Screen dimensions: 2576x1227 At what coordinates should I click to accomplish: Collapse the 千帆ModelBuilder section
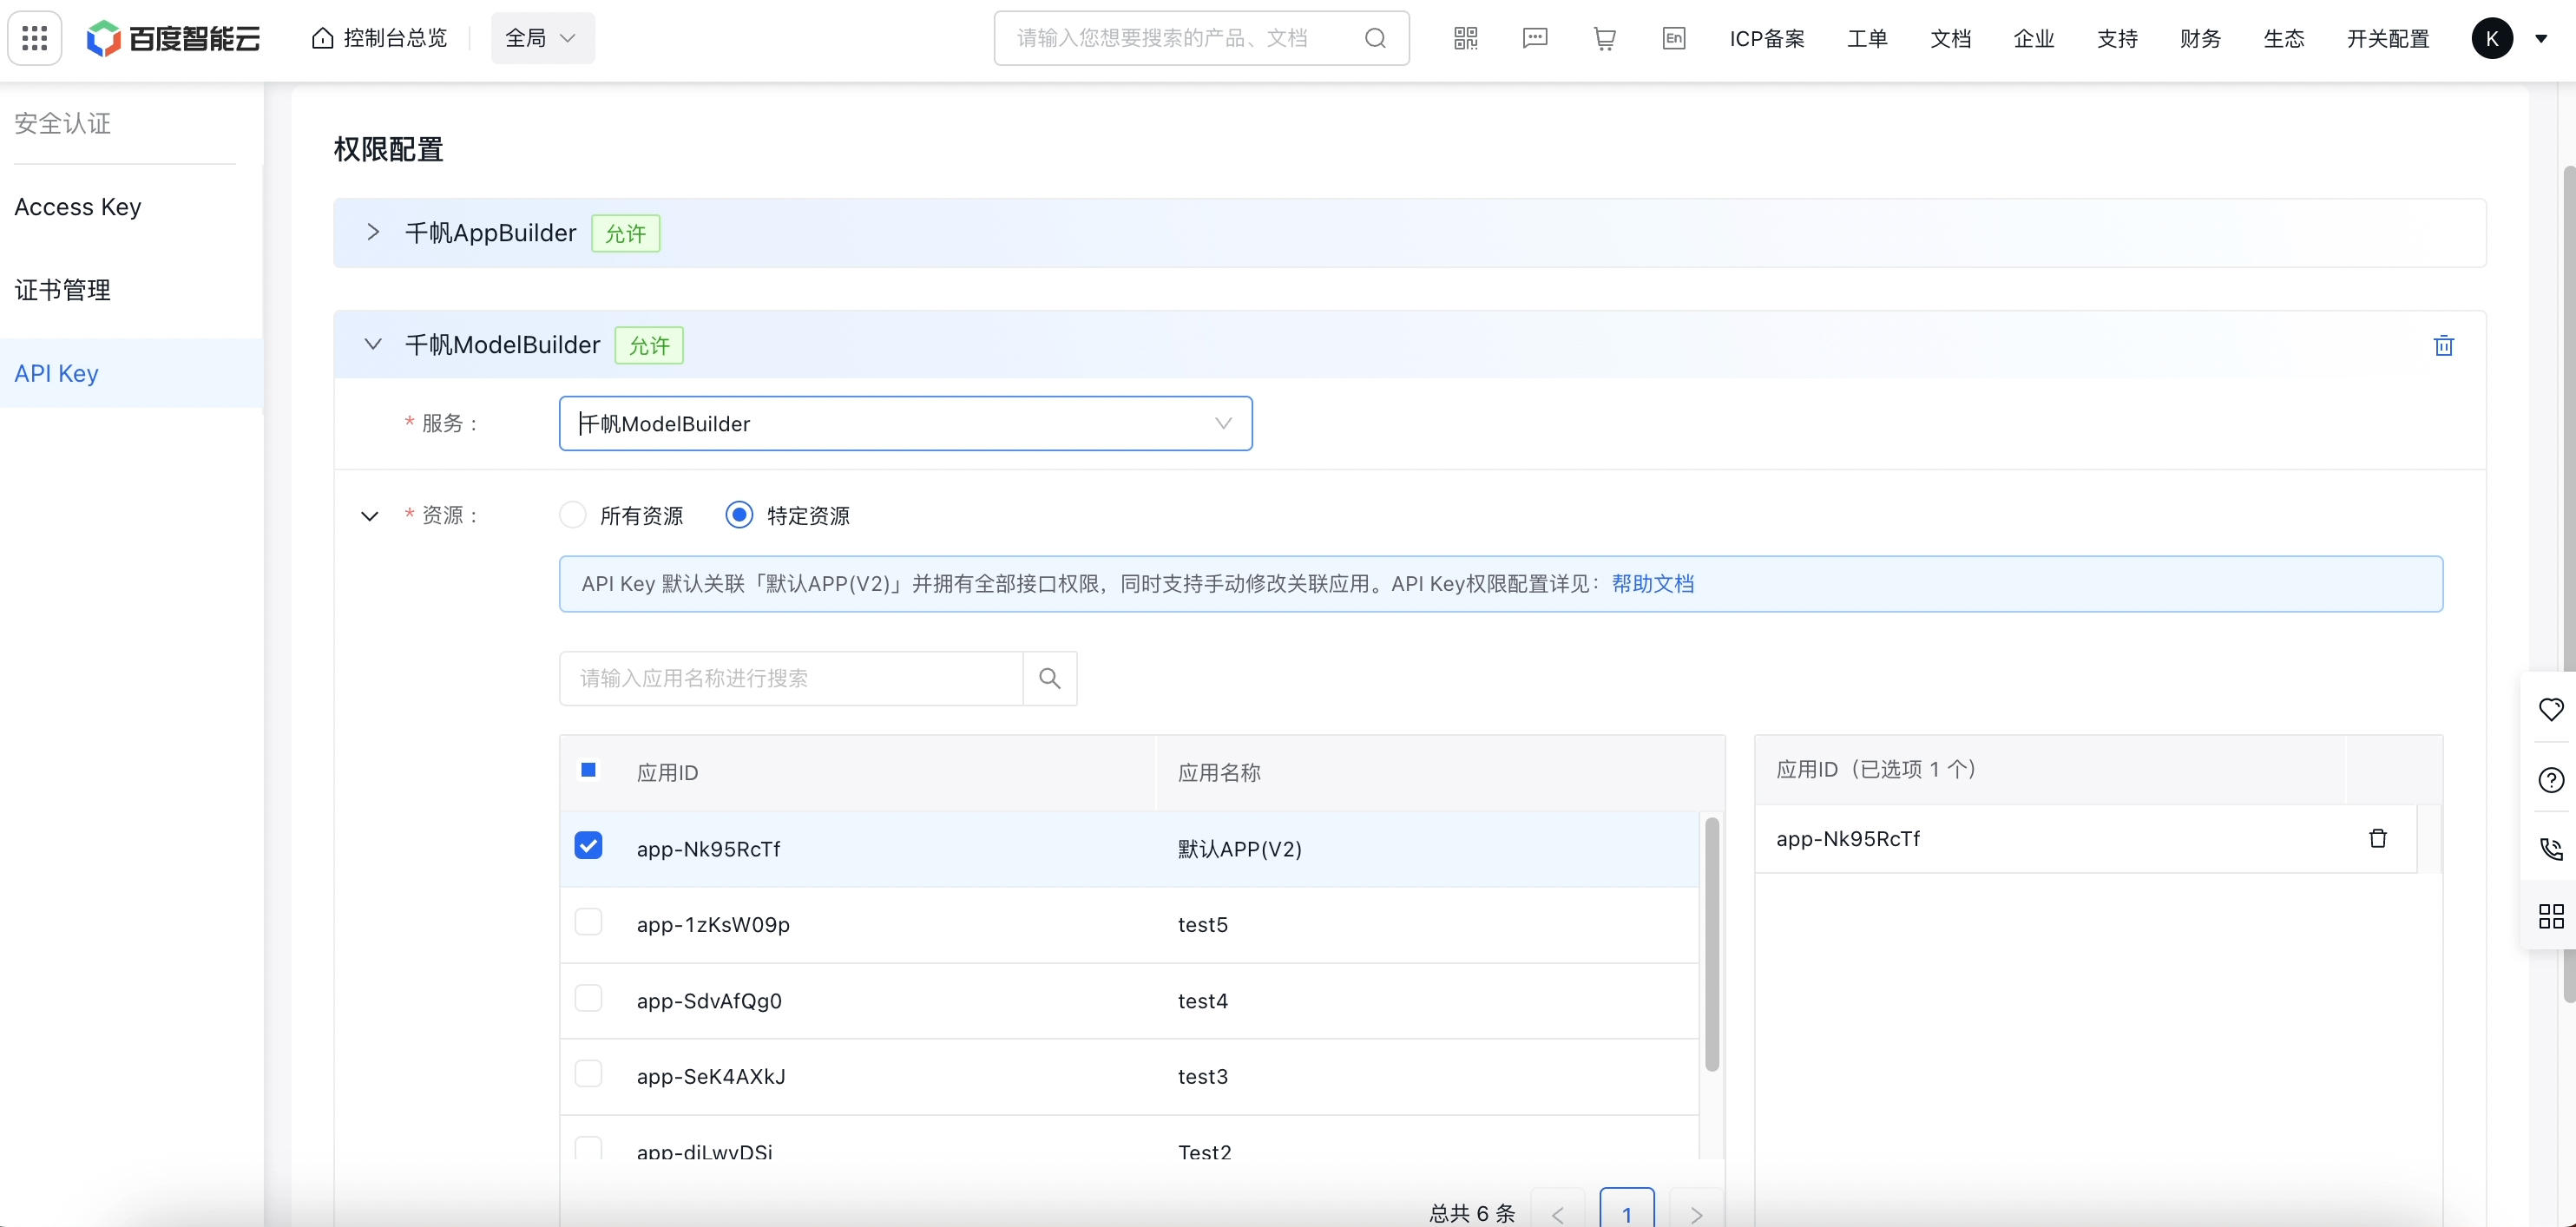[x=373, y=344]
